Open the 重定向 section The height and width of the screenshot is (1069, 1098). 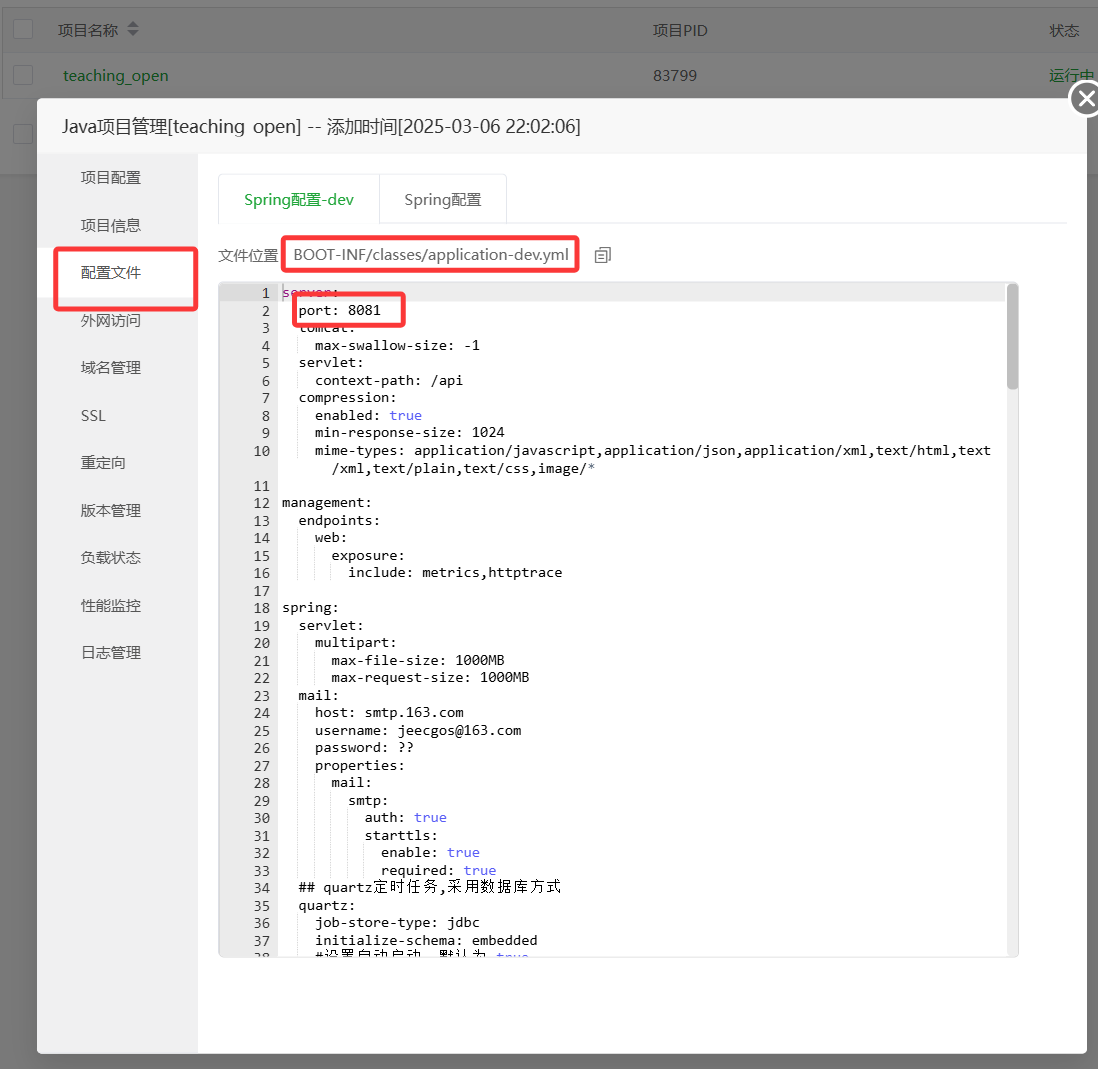click(103, 463)
